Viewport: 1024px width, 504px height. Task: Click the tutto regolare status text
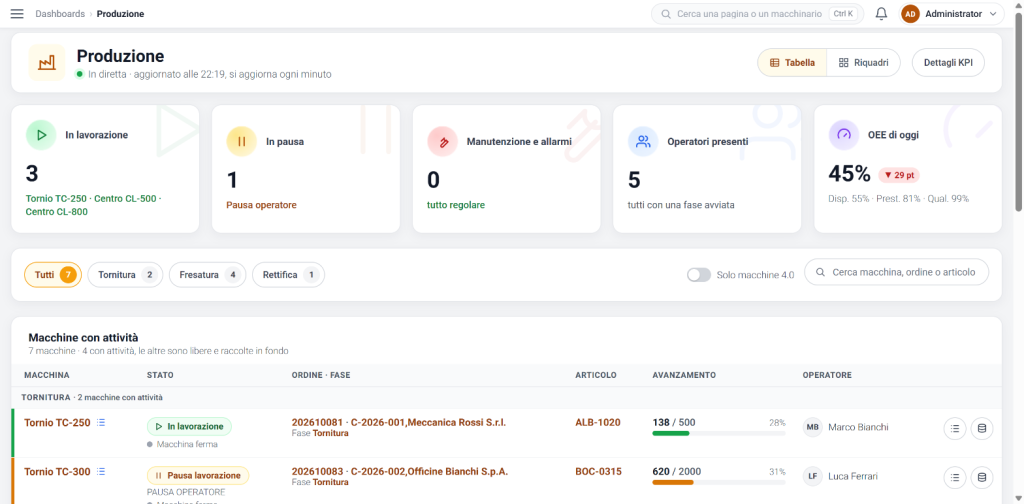(456, 205)
